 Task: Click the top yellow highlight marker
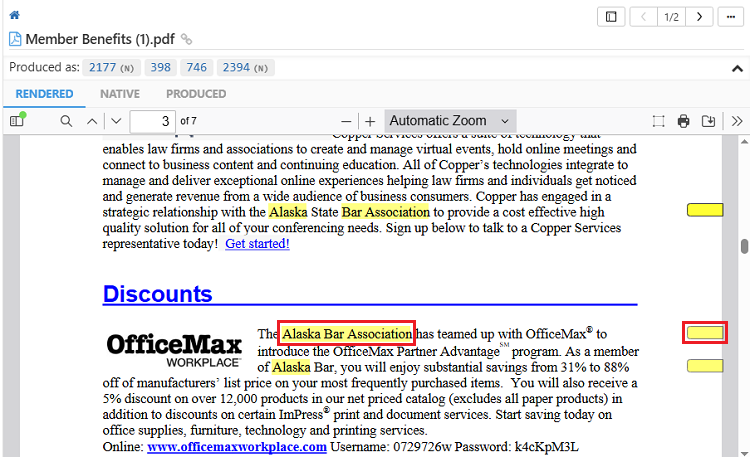click(x=705, y=210)
